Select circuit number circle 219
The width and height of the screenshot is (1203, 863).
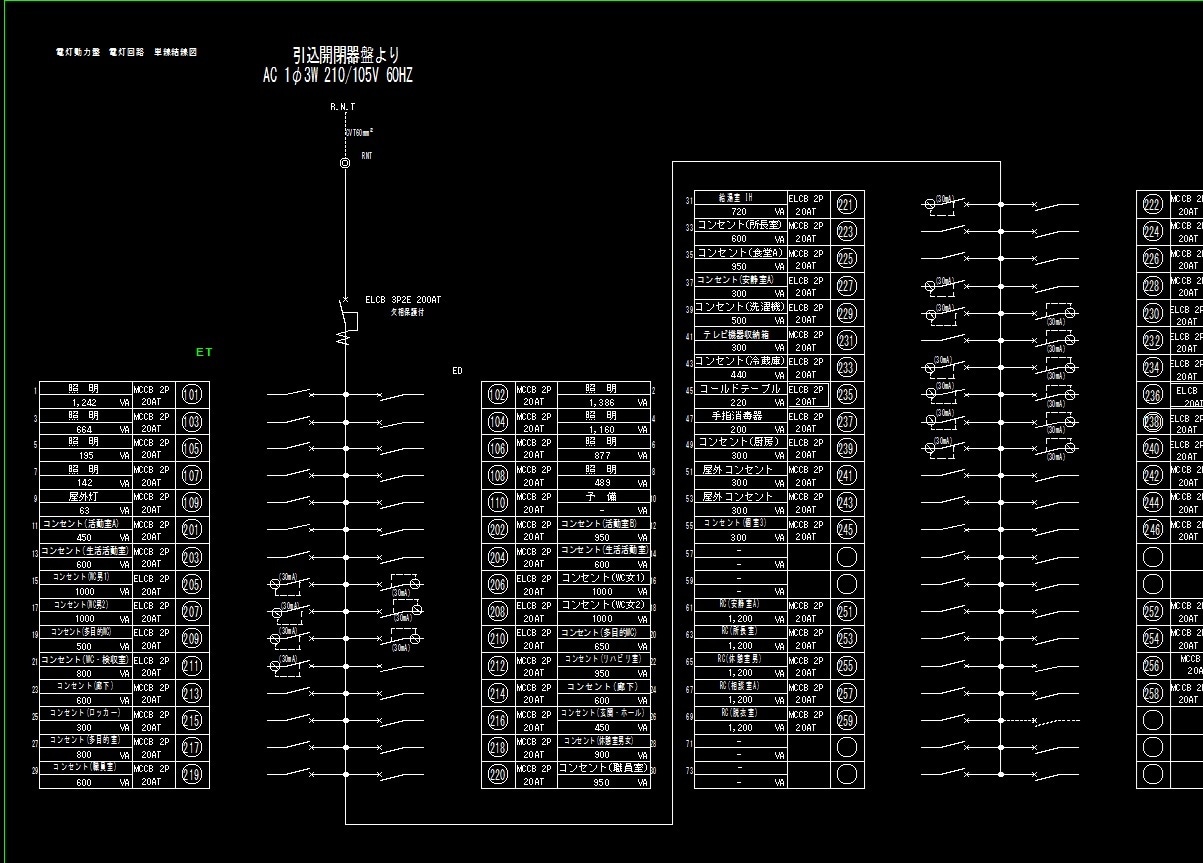pos(192,775)
